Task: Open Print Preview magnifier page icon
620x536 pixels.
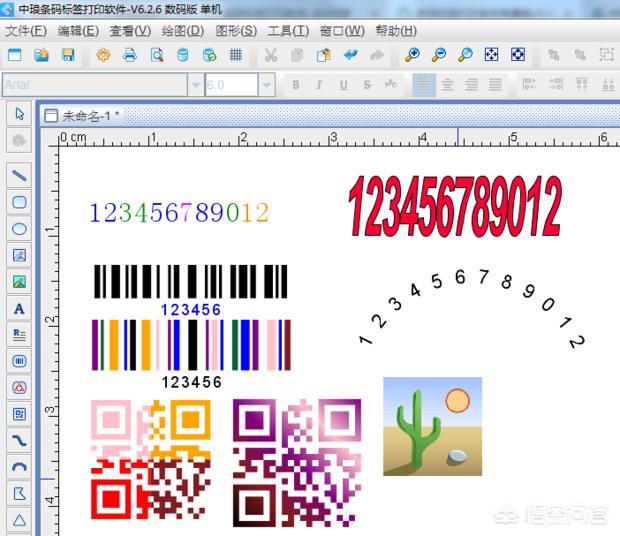Action: [157, 55]
